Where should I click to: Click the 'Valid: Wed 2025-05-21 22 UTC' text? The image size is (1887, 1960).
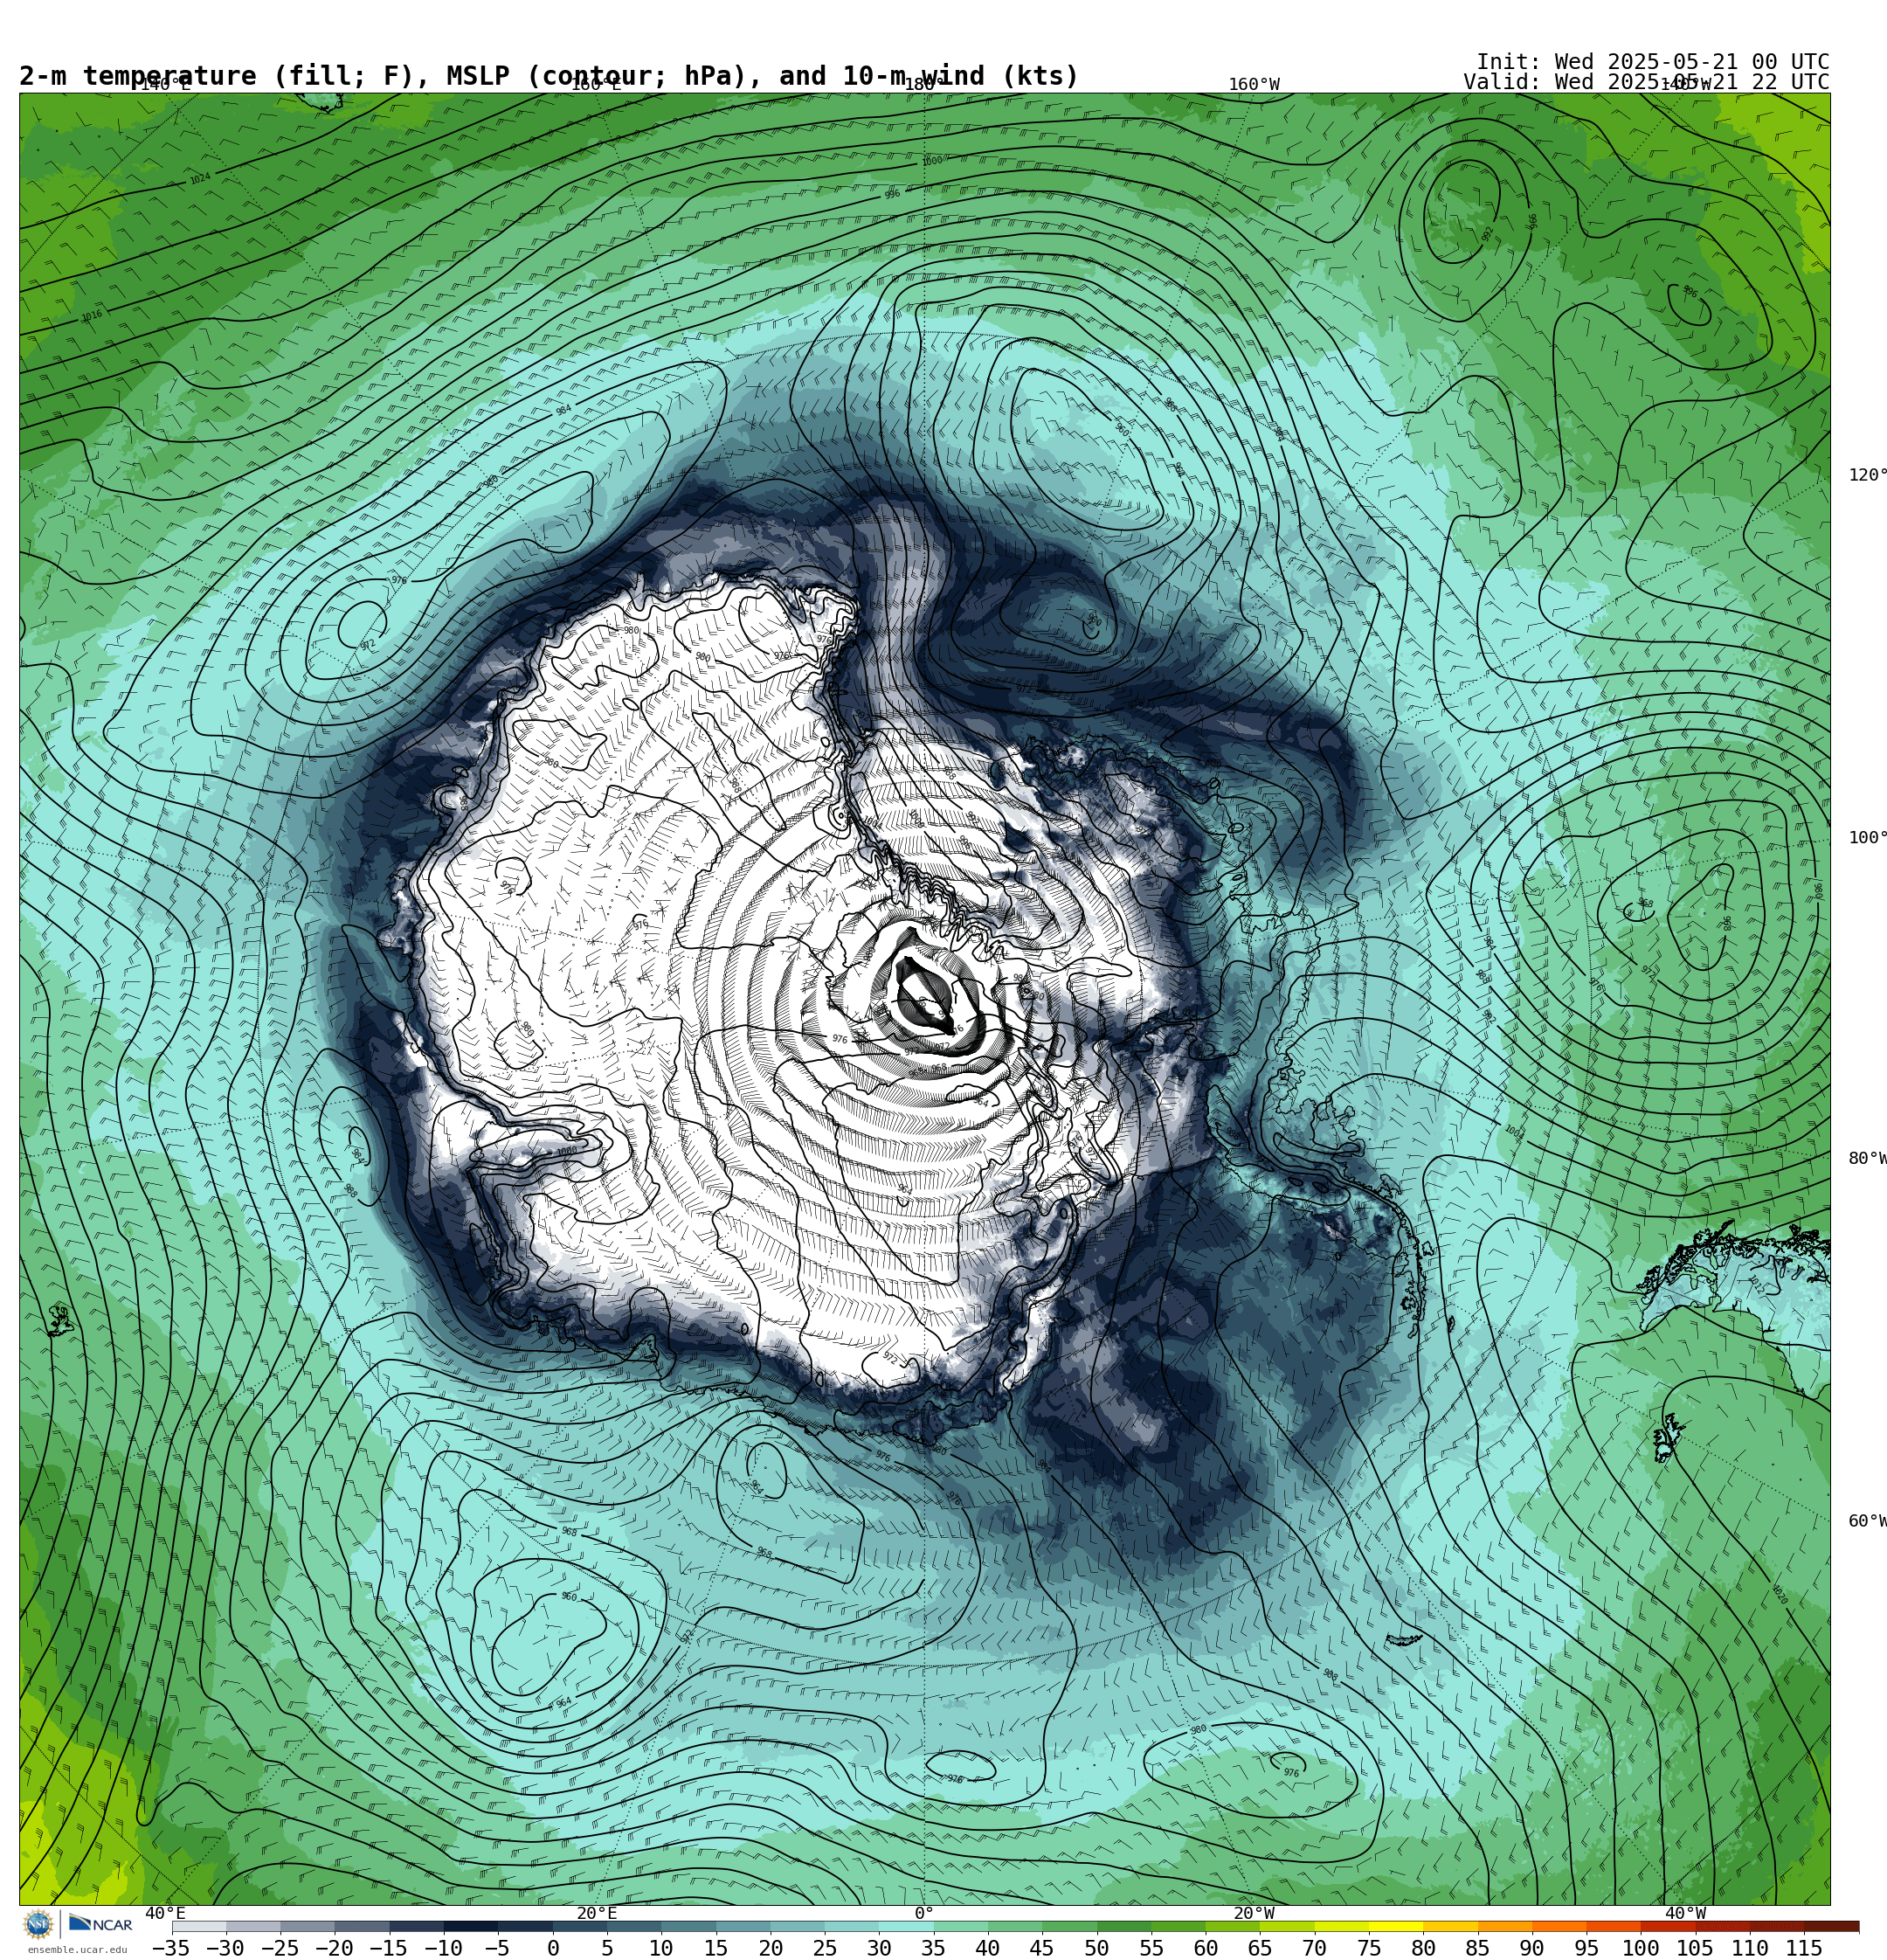tap(1646, 82)
